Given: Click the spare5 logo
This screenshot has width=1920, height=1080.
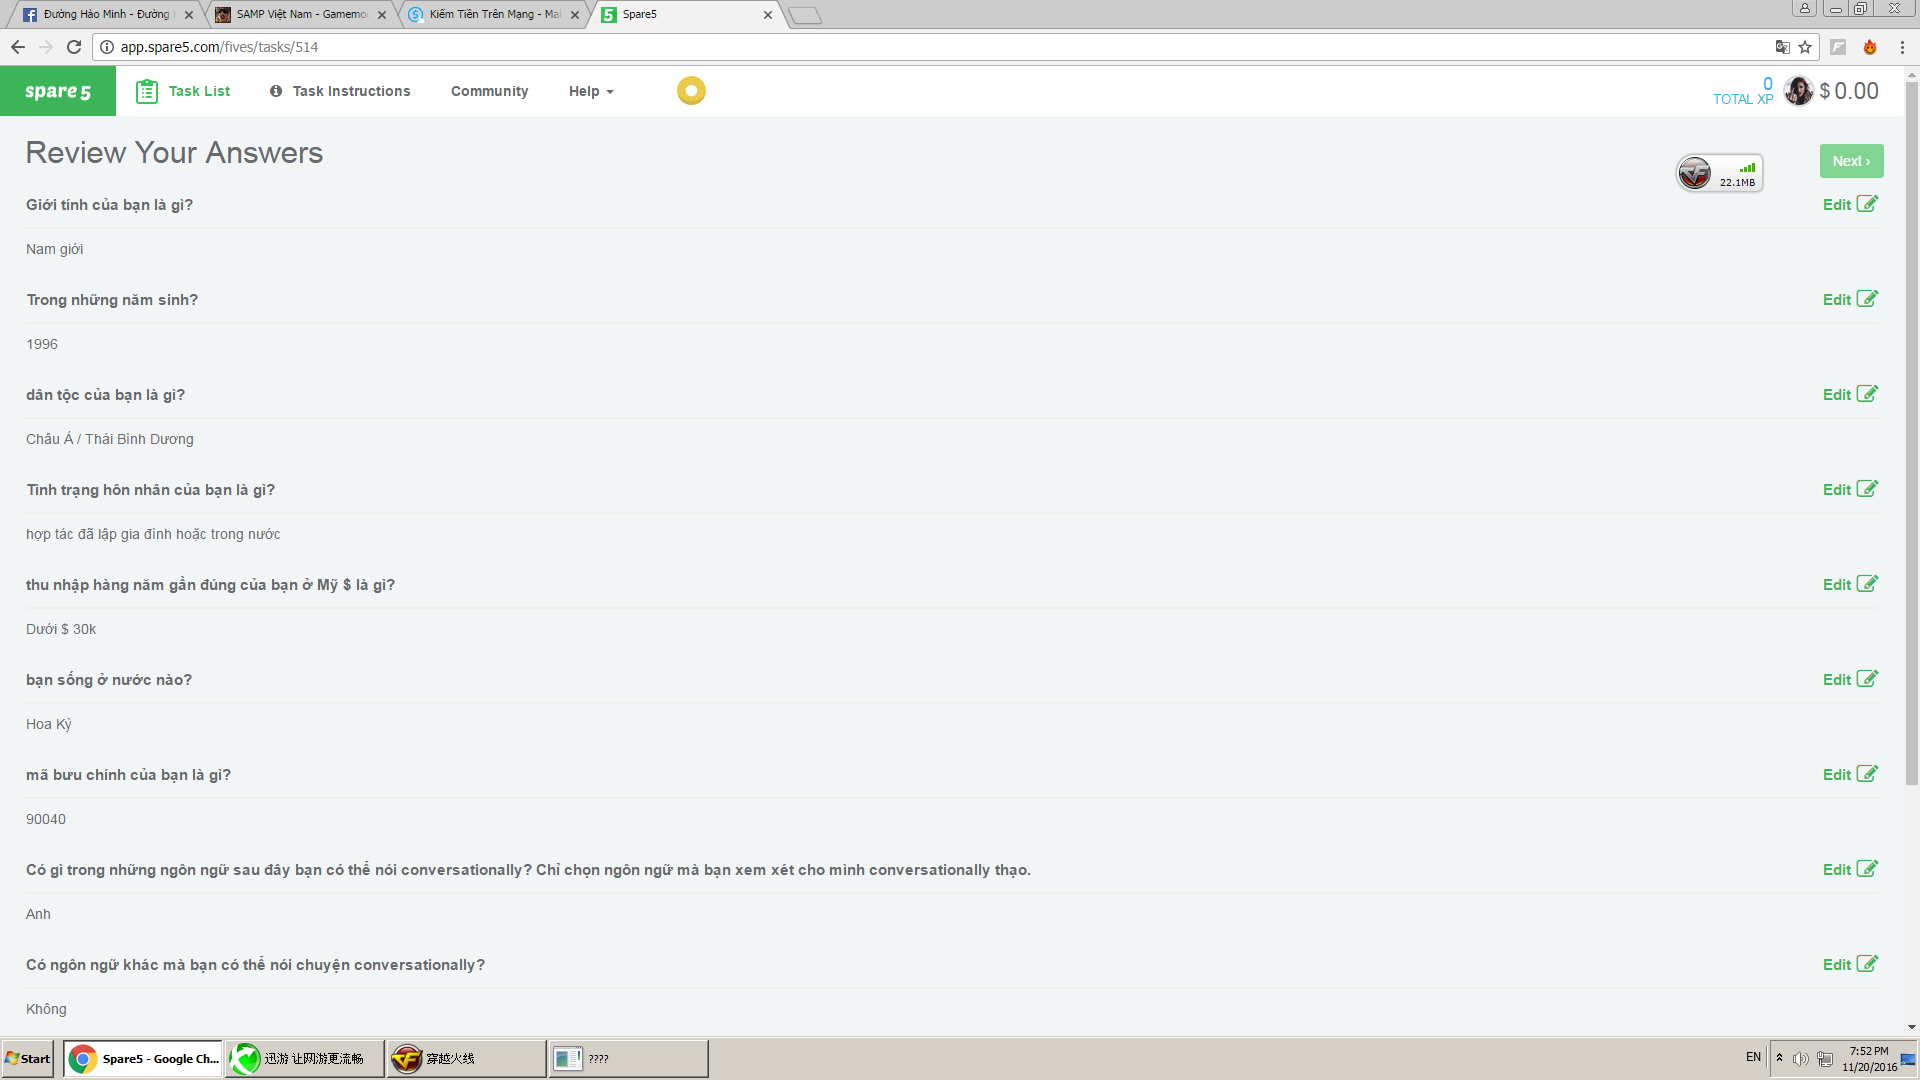Looking at the screenshot, I should 58,91.
